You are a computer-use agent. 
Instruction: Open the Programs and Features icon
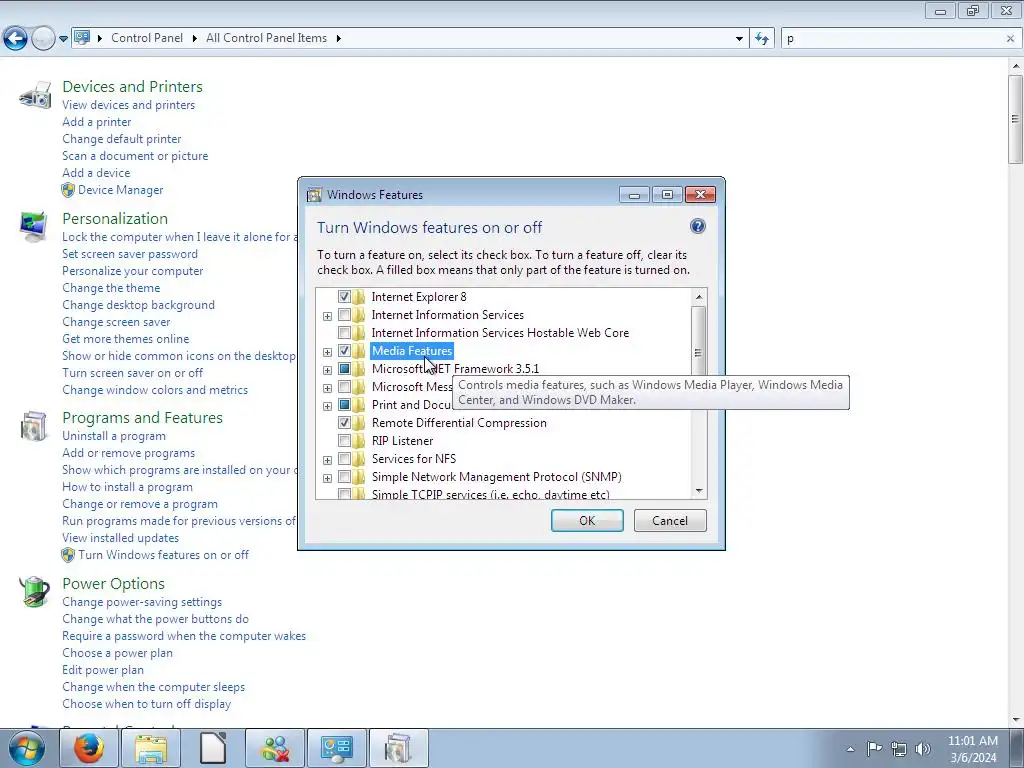tap(33, 426)
